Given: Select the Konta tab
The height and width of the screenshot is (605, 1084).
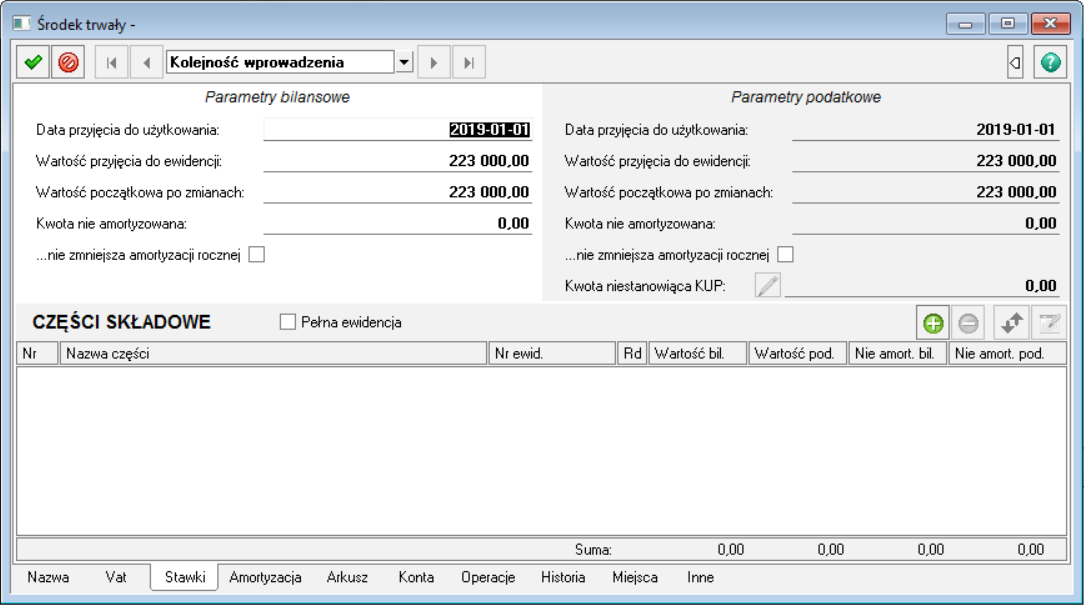Looking at the screenshot, I should click(416, 577).
